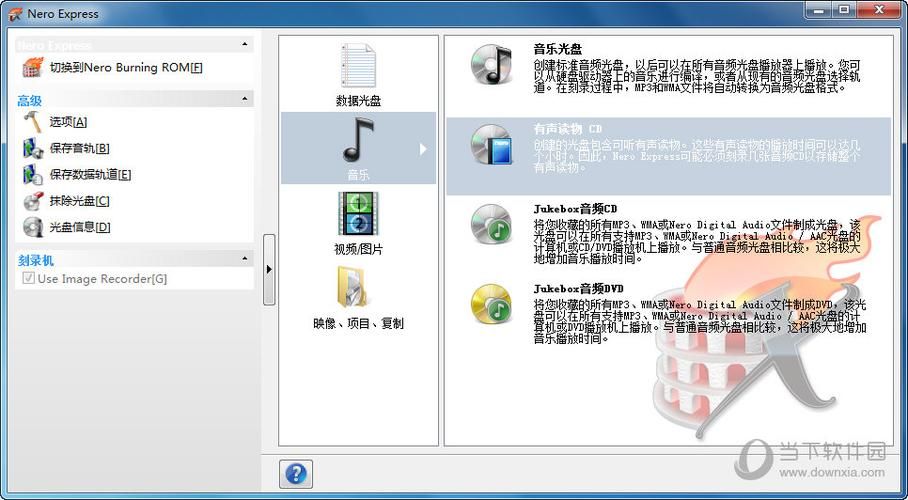Select the music (音乐) note icon

(358, 140)
